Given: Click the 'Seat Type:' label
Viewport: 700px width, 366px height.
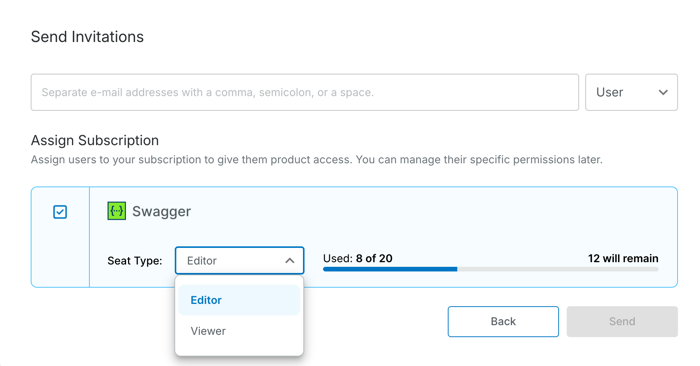Looking at the screenshot, I should tap(135, 261).
